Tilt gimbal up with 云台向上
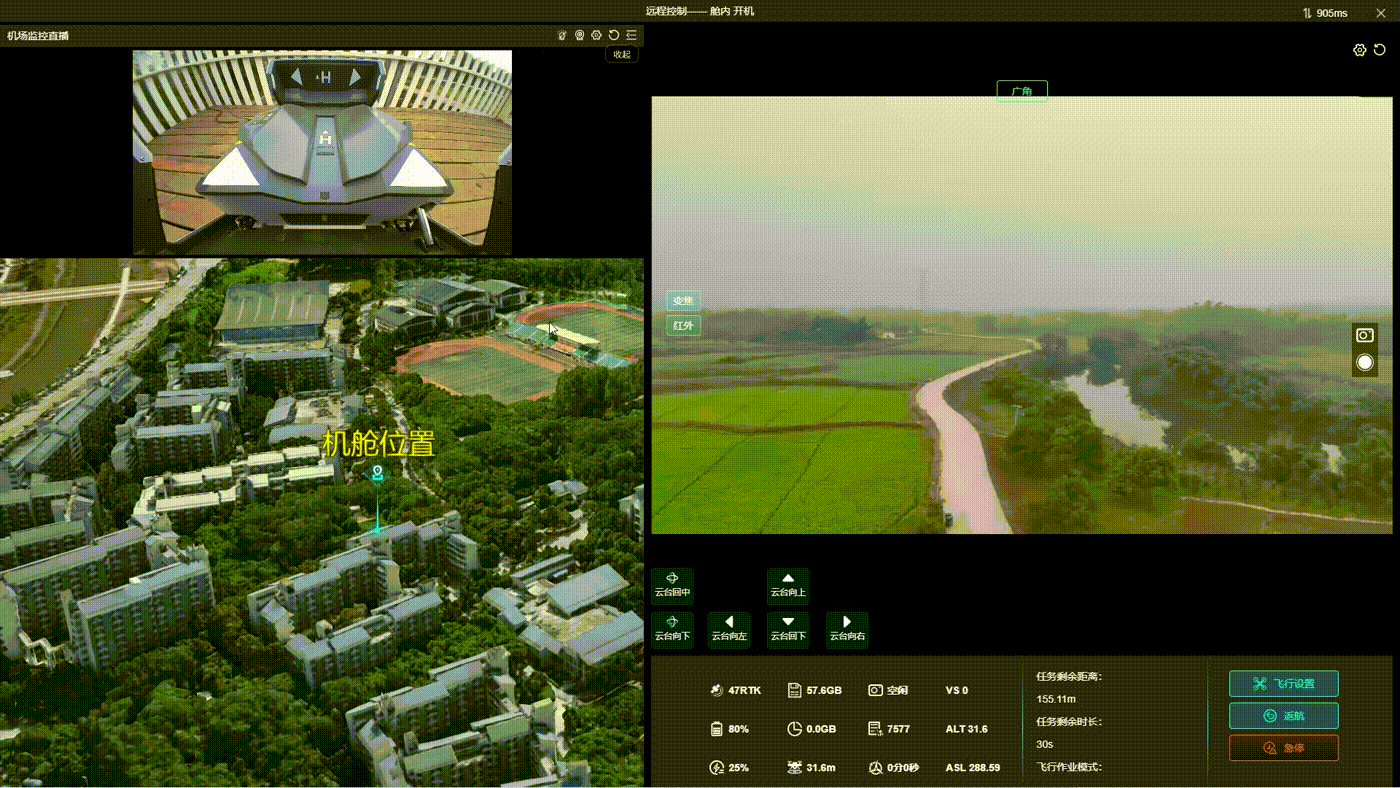Image resolution: width=1400 pixels, height=788 pixels. point(788,586)
